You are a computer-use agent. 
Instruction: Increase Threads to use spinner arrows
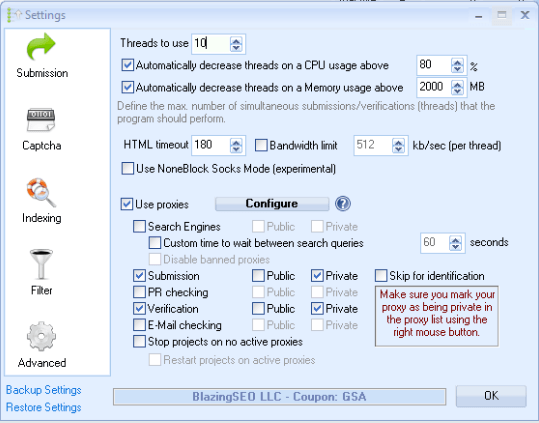point(236,44)
